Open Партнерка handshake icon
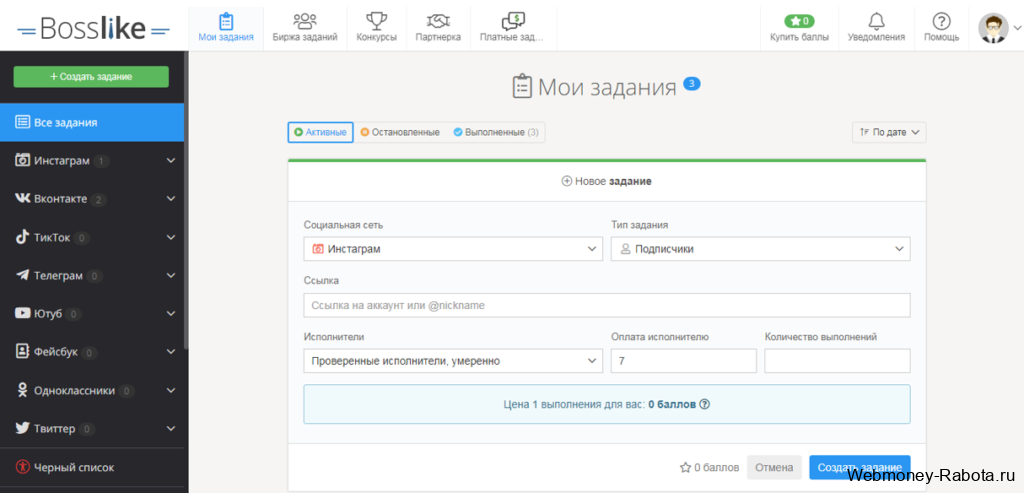Screen dimensions: 1024x493 coord(438,21)
